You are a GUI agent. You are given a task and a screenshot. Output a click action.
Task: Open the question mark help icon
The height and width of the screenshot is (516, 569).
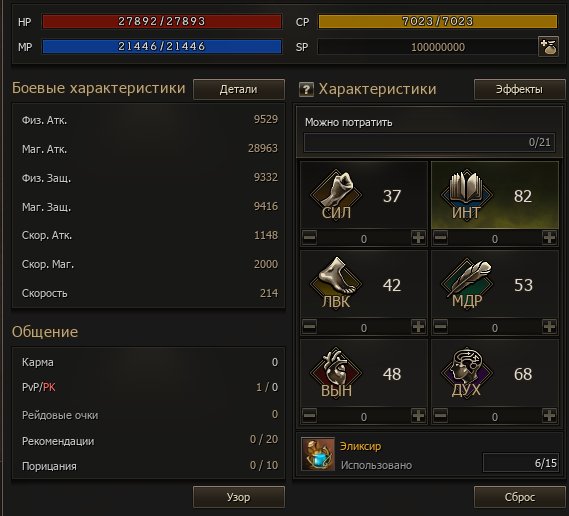click(x=306, y=89)
